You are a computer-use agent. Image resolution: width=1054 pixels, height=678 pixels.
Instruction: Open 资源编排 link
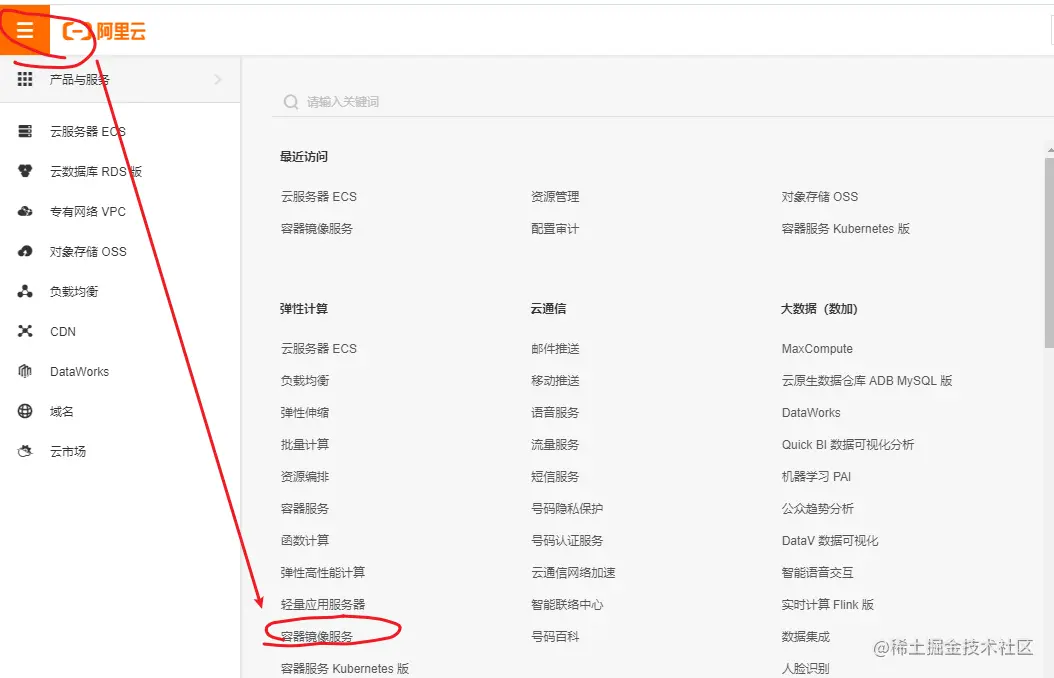click(305, 476)
